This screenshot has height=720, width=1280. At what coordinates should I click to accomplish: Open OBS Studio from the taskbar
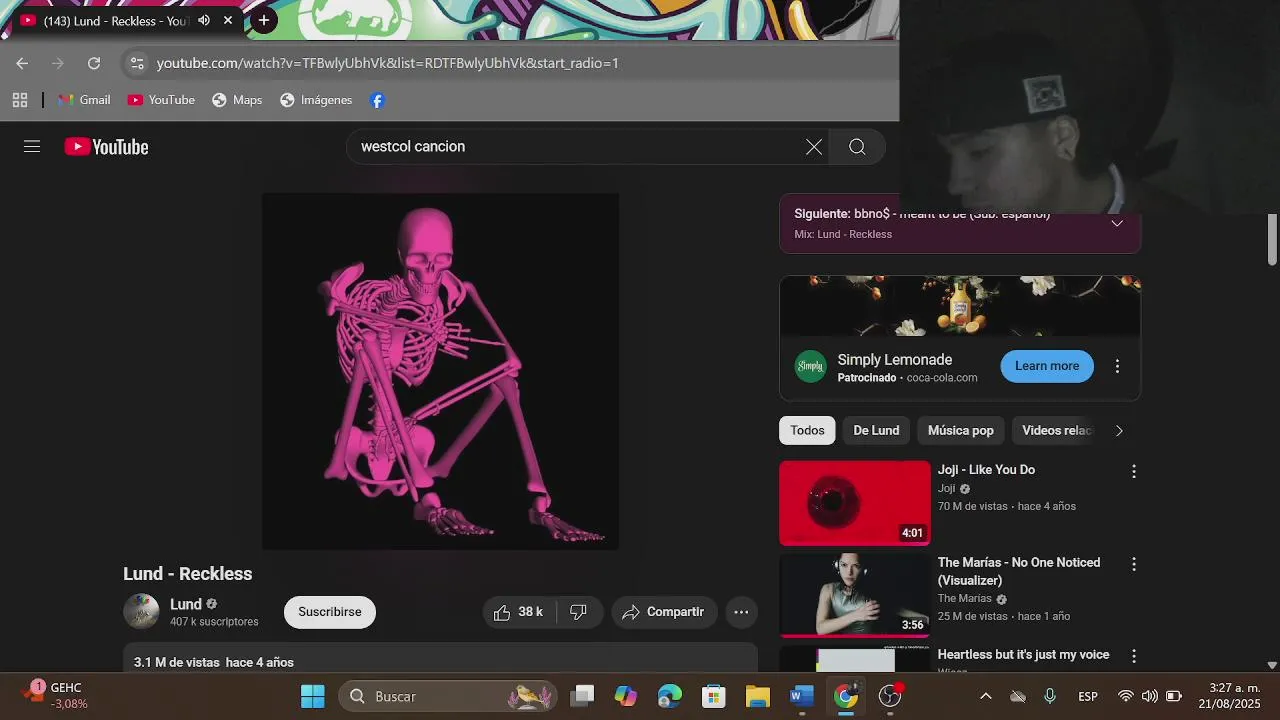(890, 696)
